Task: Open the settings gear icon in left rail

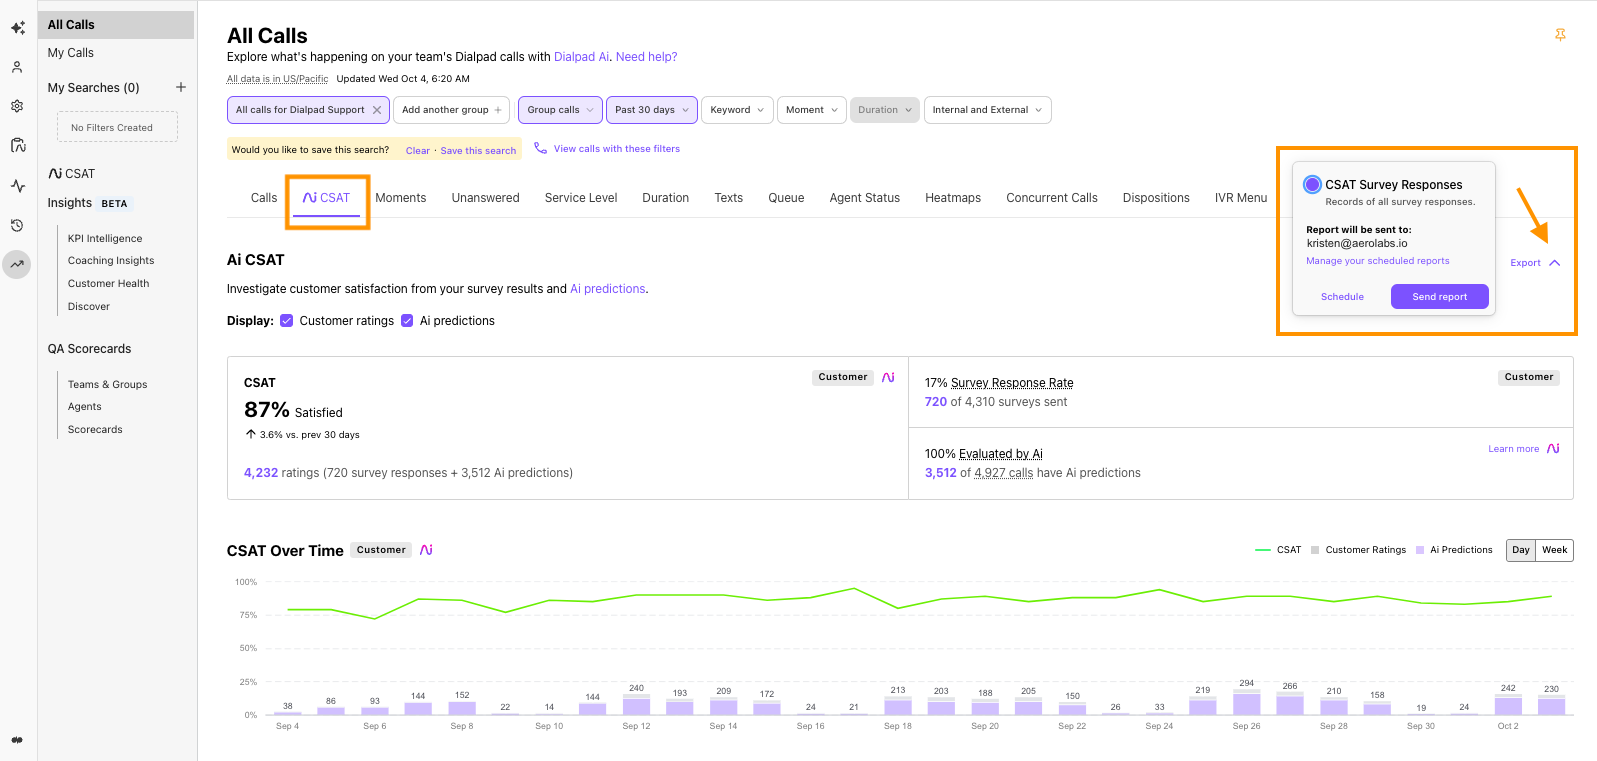Action: (17, 106)
